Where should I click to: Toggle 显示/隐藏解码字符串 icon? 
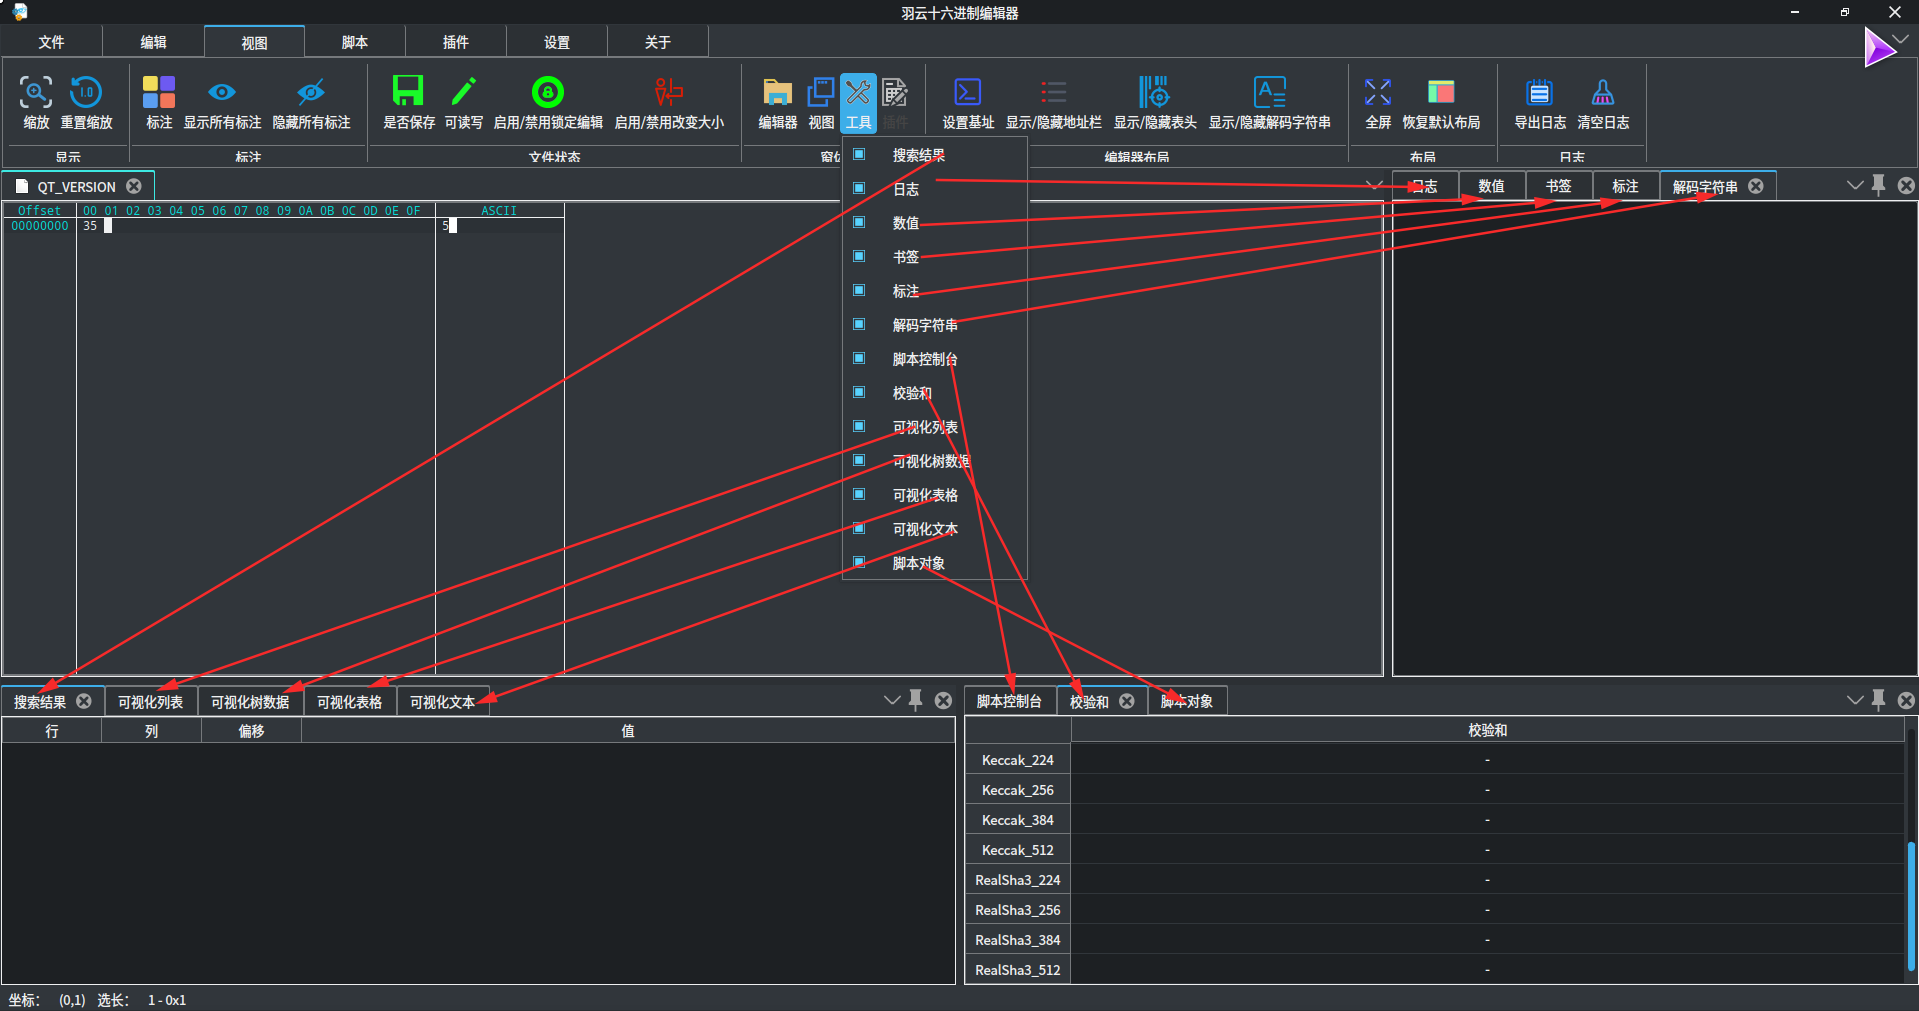click(x=1269, y=92)
